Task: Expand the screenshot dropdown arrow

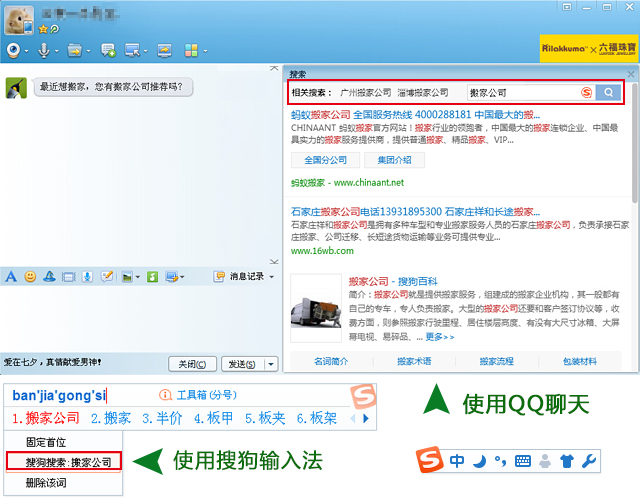Action: point(182,278)
